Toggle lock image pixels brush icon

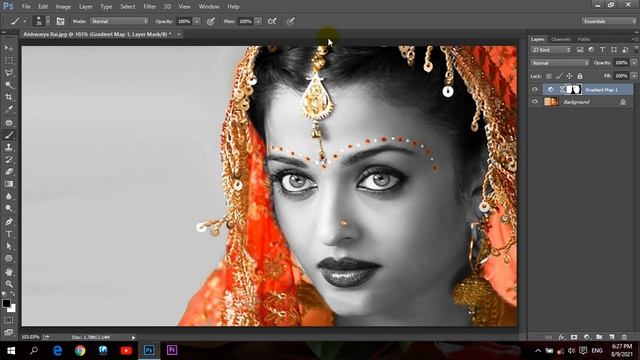point(559,76)
